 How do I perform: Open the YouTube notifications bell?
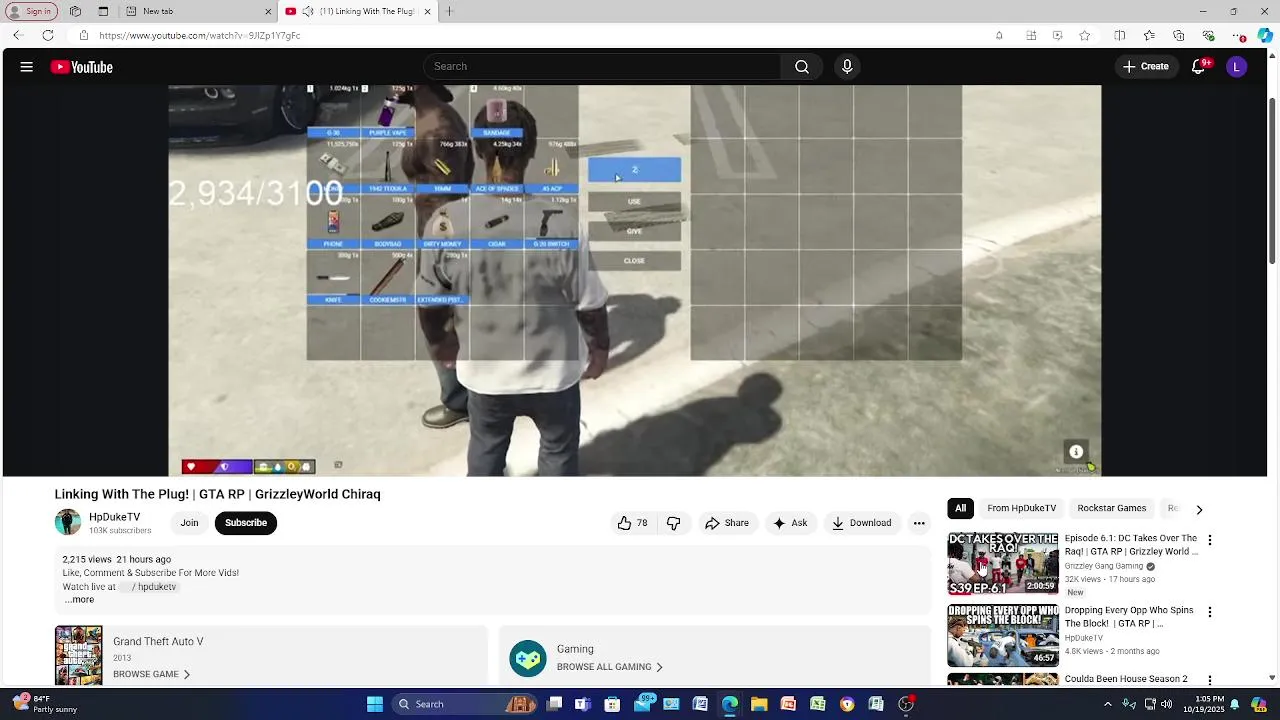pos(1199,67)
